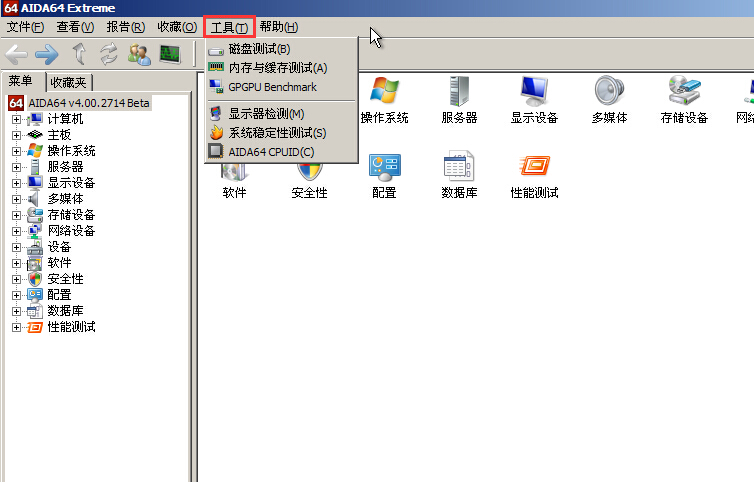Select 配置 in the tree
Viewport: 754px width, 482px height.
[59, 295]
